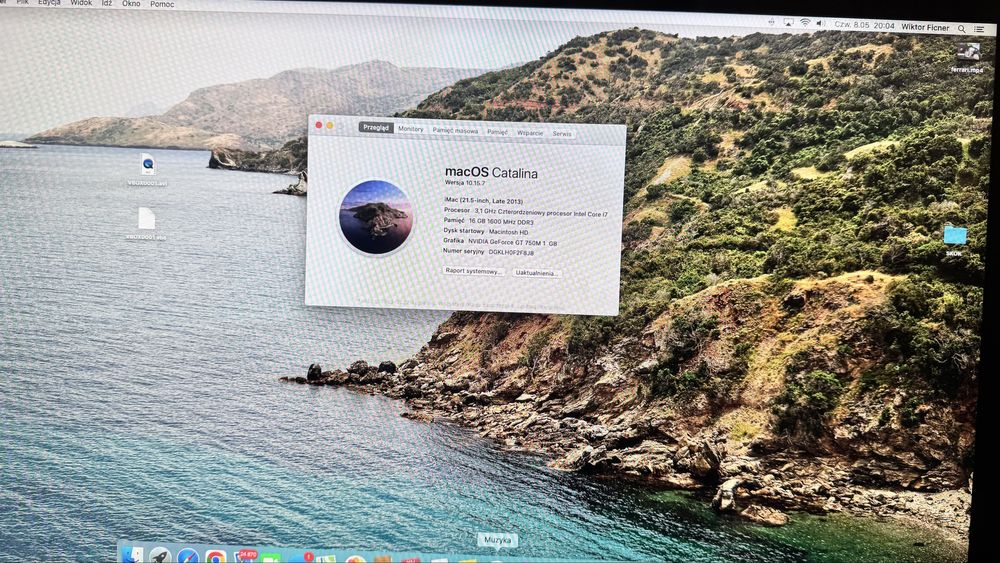Click the menu bar icon left of AirPlay
The image size is (1000, 563).
771,22
